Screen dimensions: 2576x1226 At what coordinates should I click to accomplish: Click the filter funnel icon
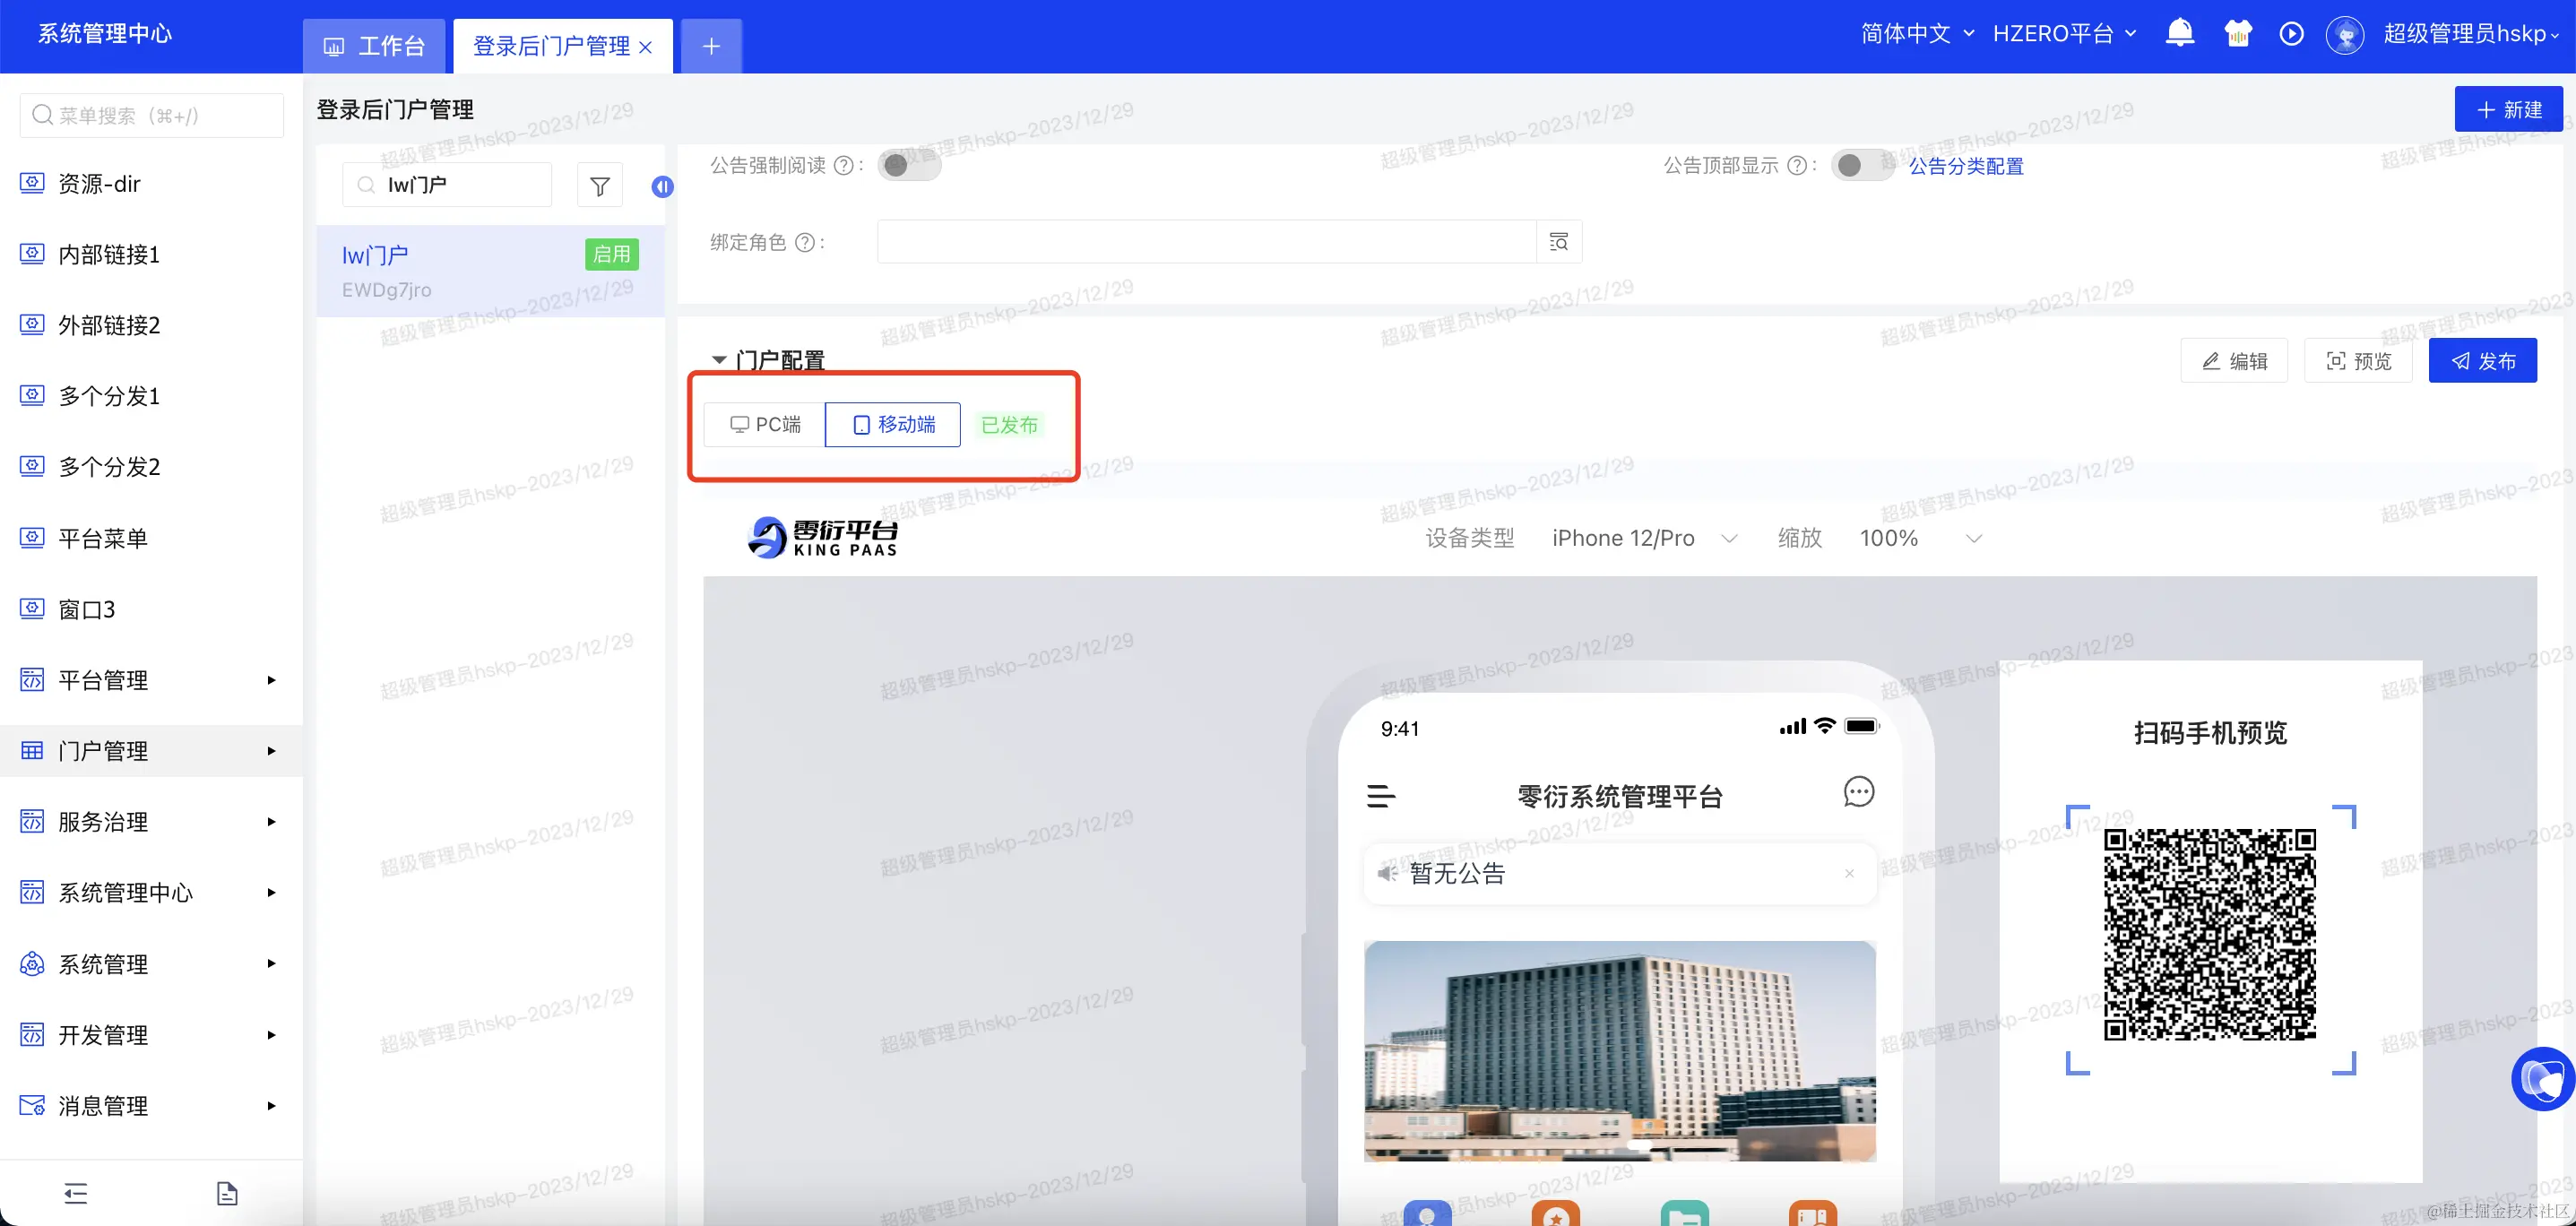[599, 186]
